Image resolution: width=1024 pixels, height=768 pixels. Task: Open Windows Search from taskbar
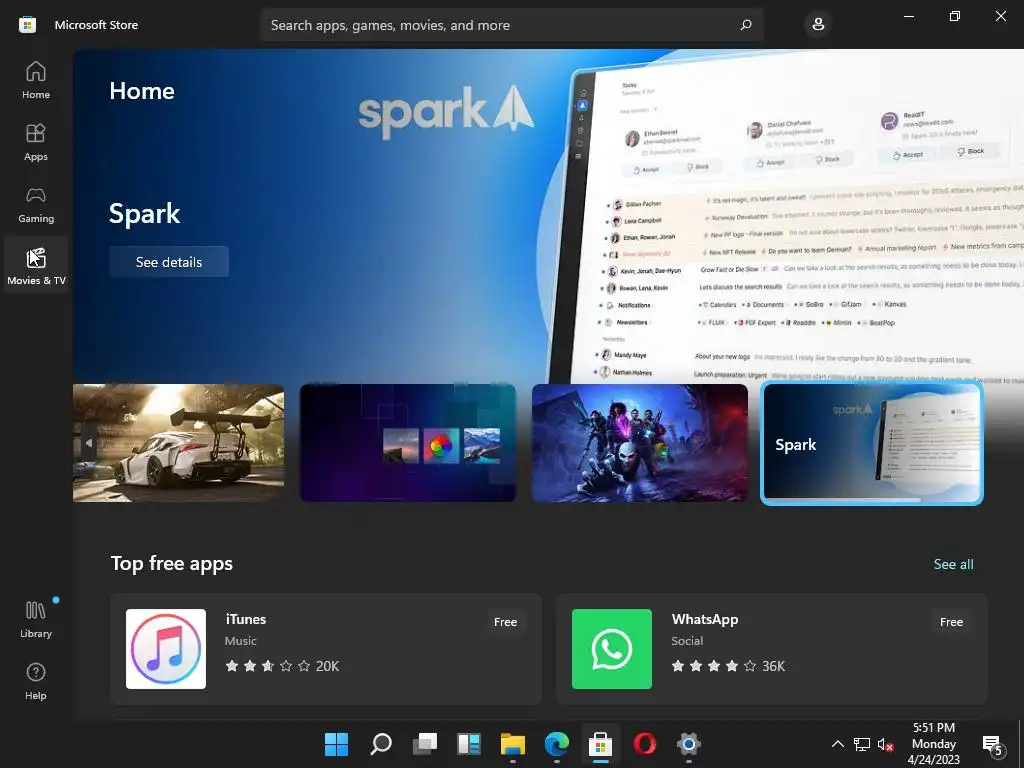click(x=381, y=744)
